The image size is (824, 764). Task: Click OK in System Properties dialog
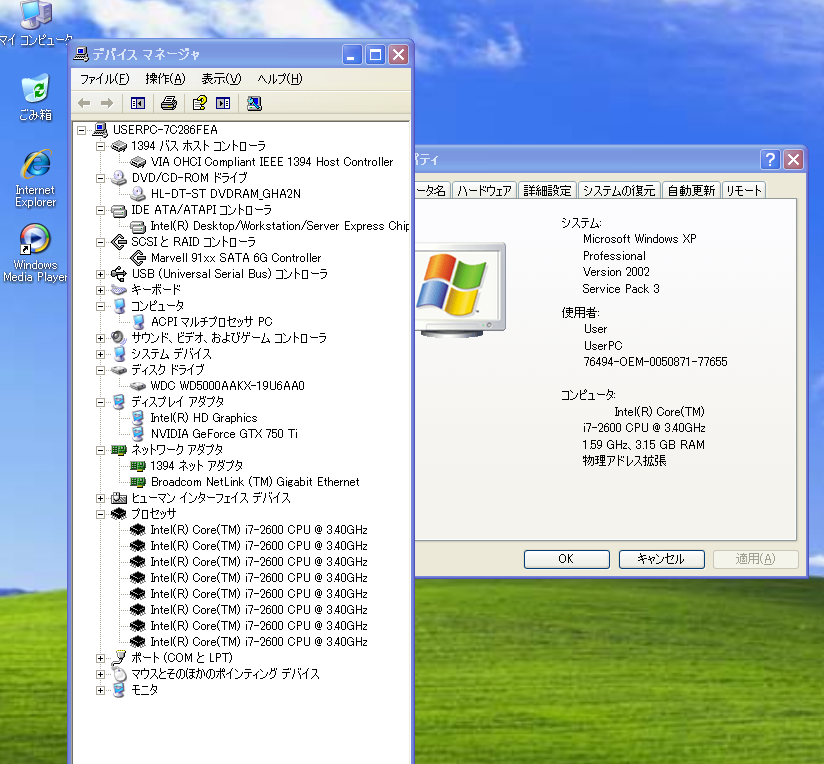[x=566, y=559]
